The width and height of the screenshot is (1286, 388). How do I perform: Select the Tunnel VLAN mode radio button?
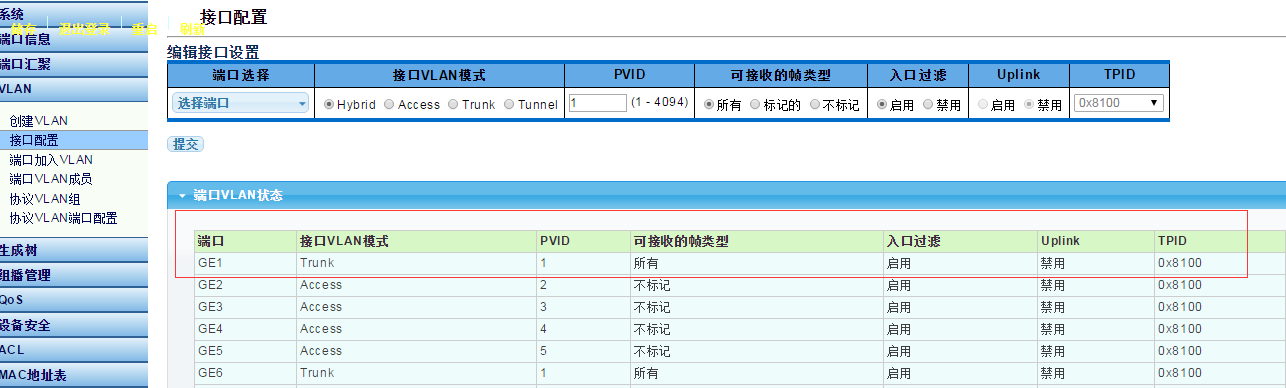click(510, 104)
